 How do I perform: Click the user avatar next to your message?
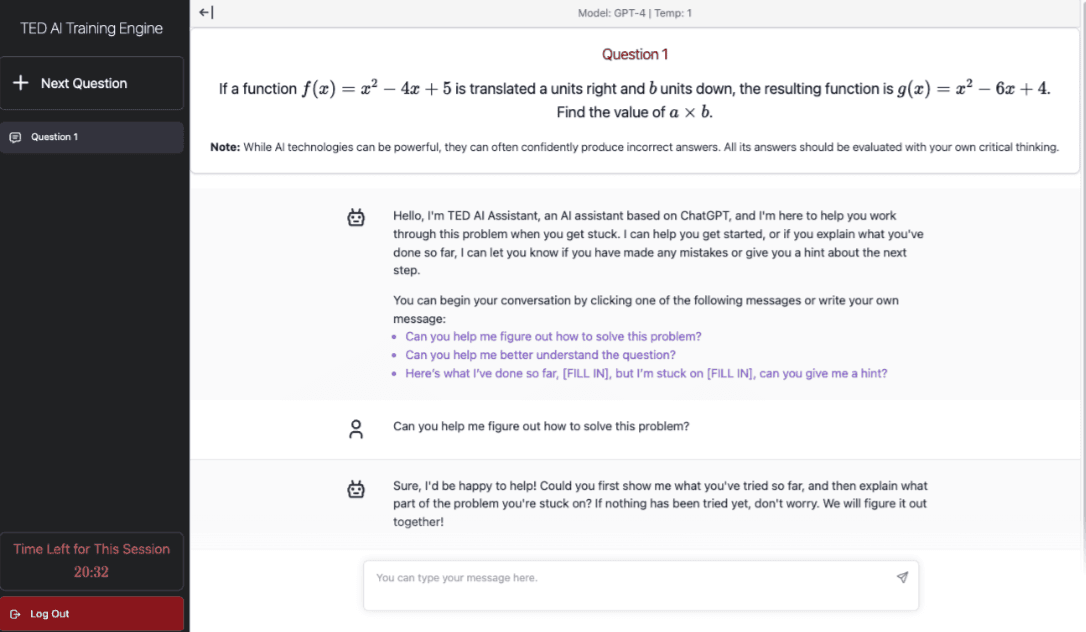pos(356,426)
